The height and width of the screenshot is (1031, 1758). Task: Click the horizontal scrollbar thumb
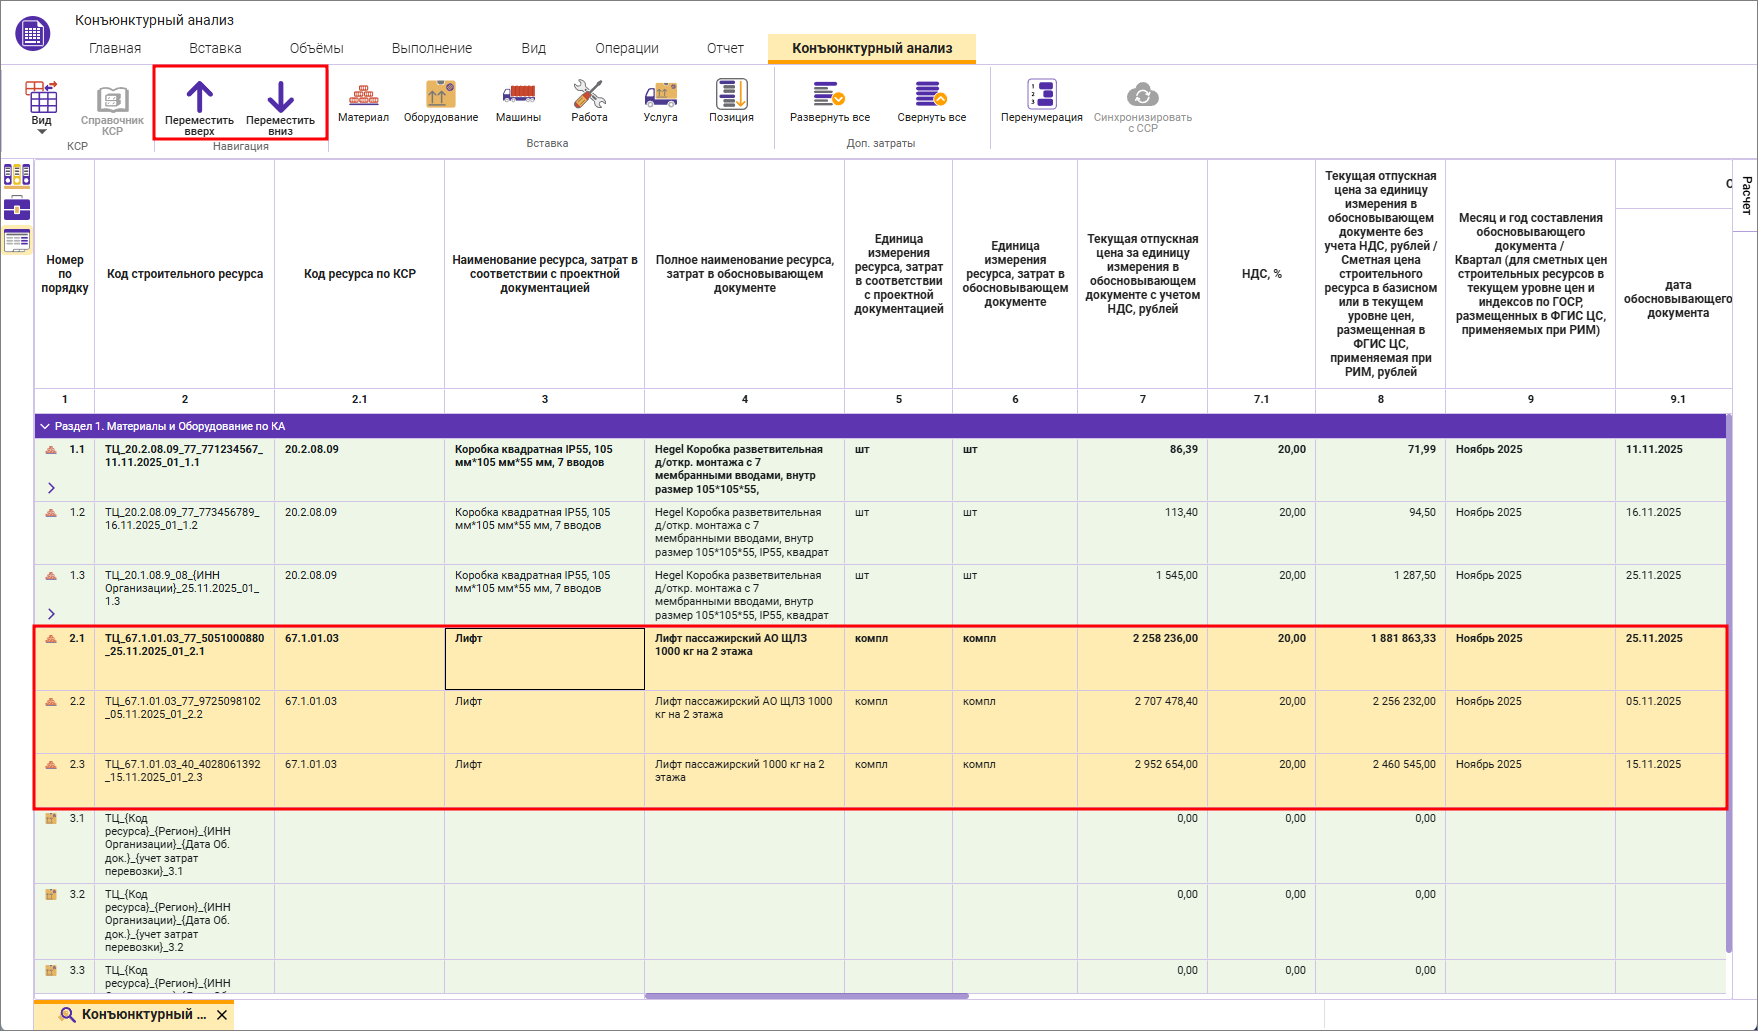pyautogui.click(x=807, y=996)
